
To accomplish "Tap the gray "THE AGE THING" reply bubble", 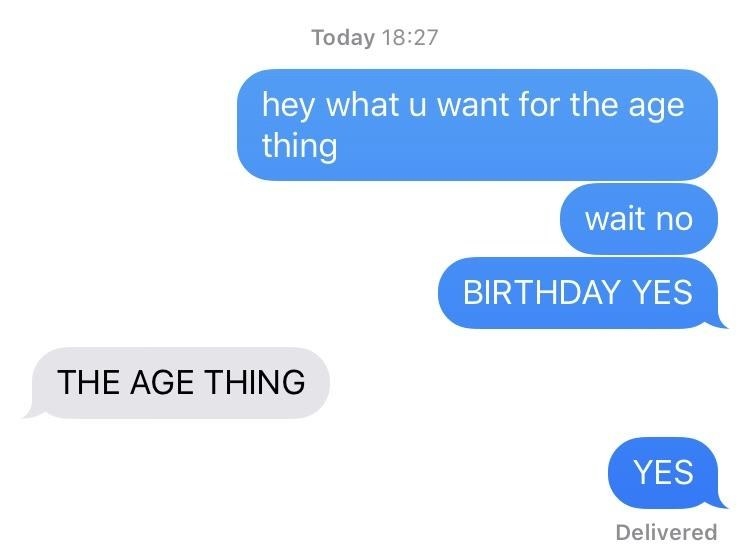I will point(178,383).
